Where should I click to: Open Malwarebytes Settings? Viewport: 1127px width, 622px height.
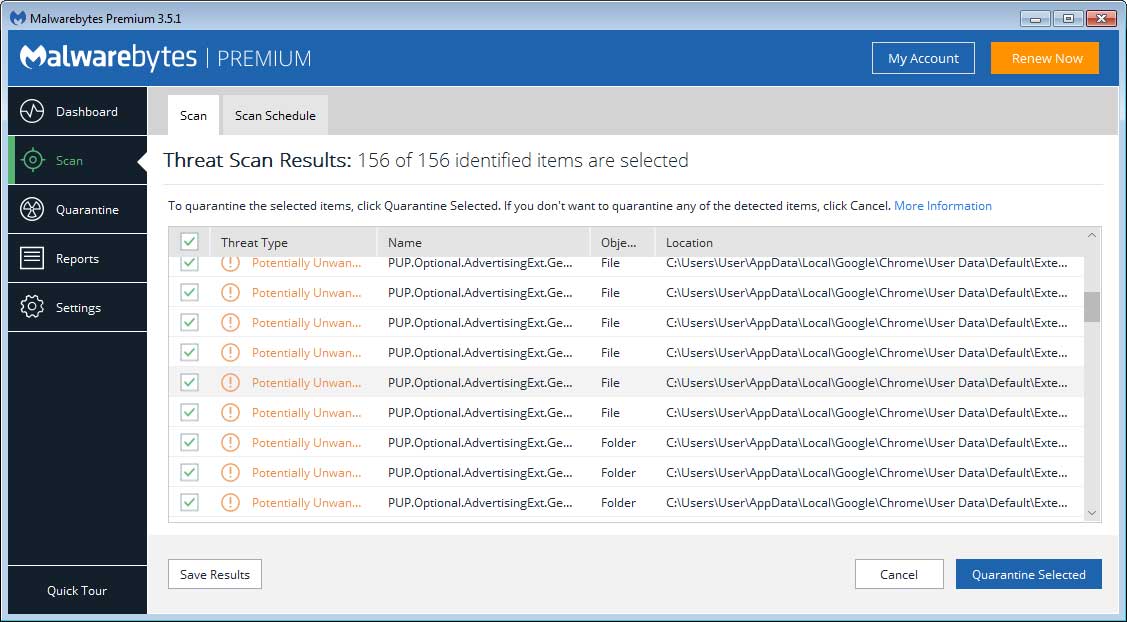[x=77, y=307]
